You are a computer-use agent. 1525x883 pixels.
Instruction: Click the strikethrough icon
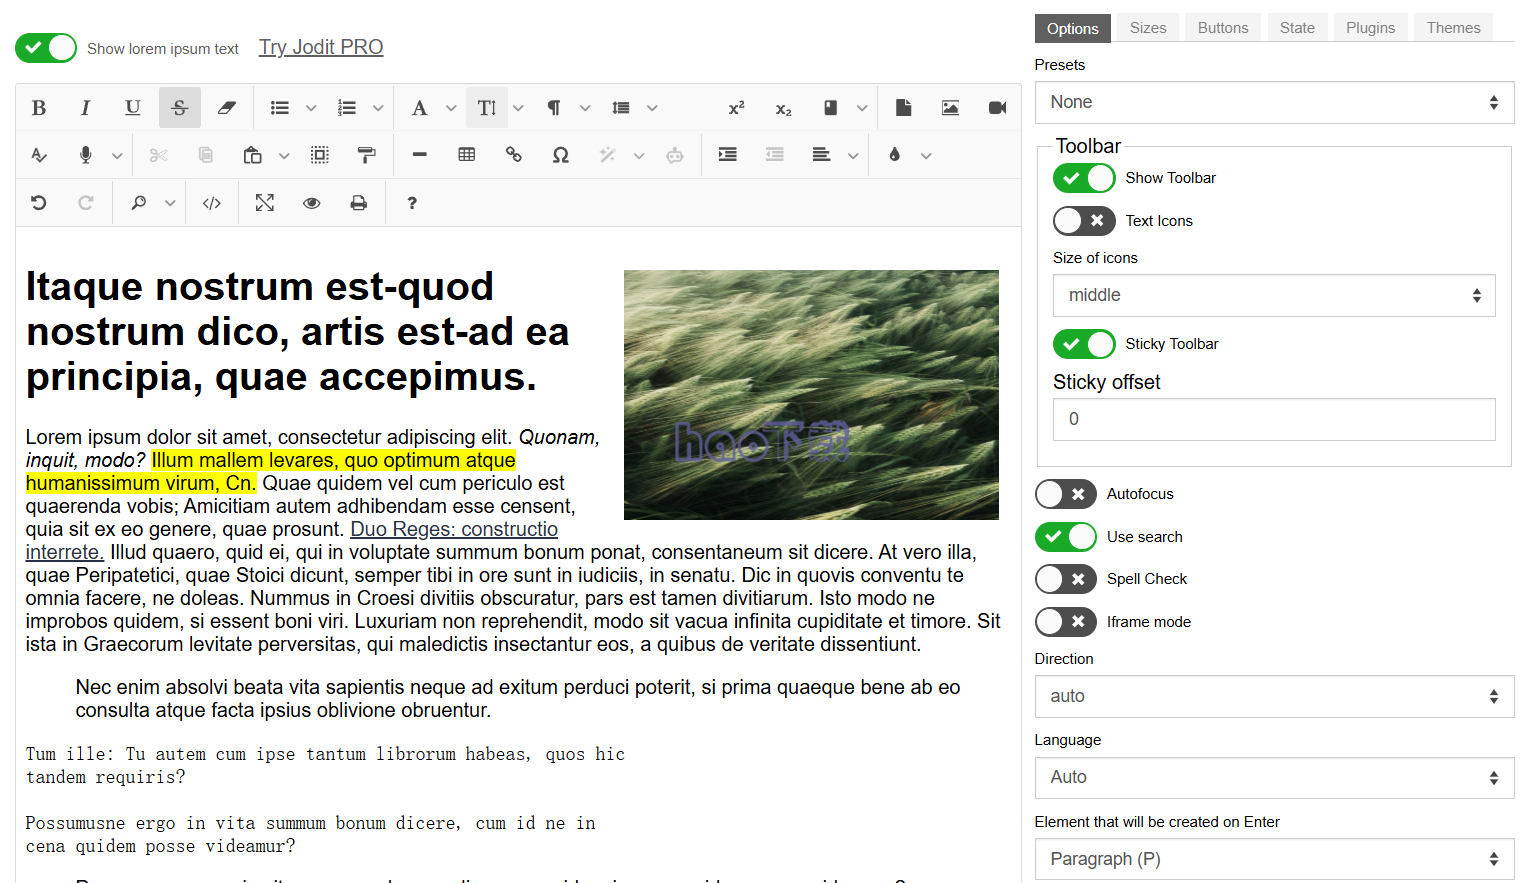pyautogui.click(x=180, y=108)
